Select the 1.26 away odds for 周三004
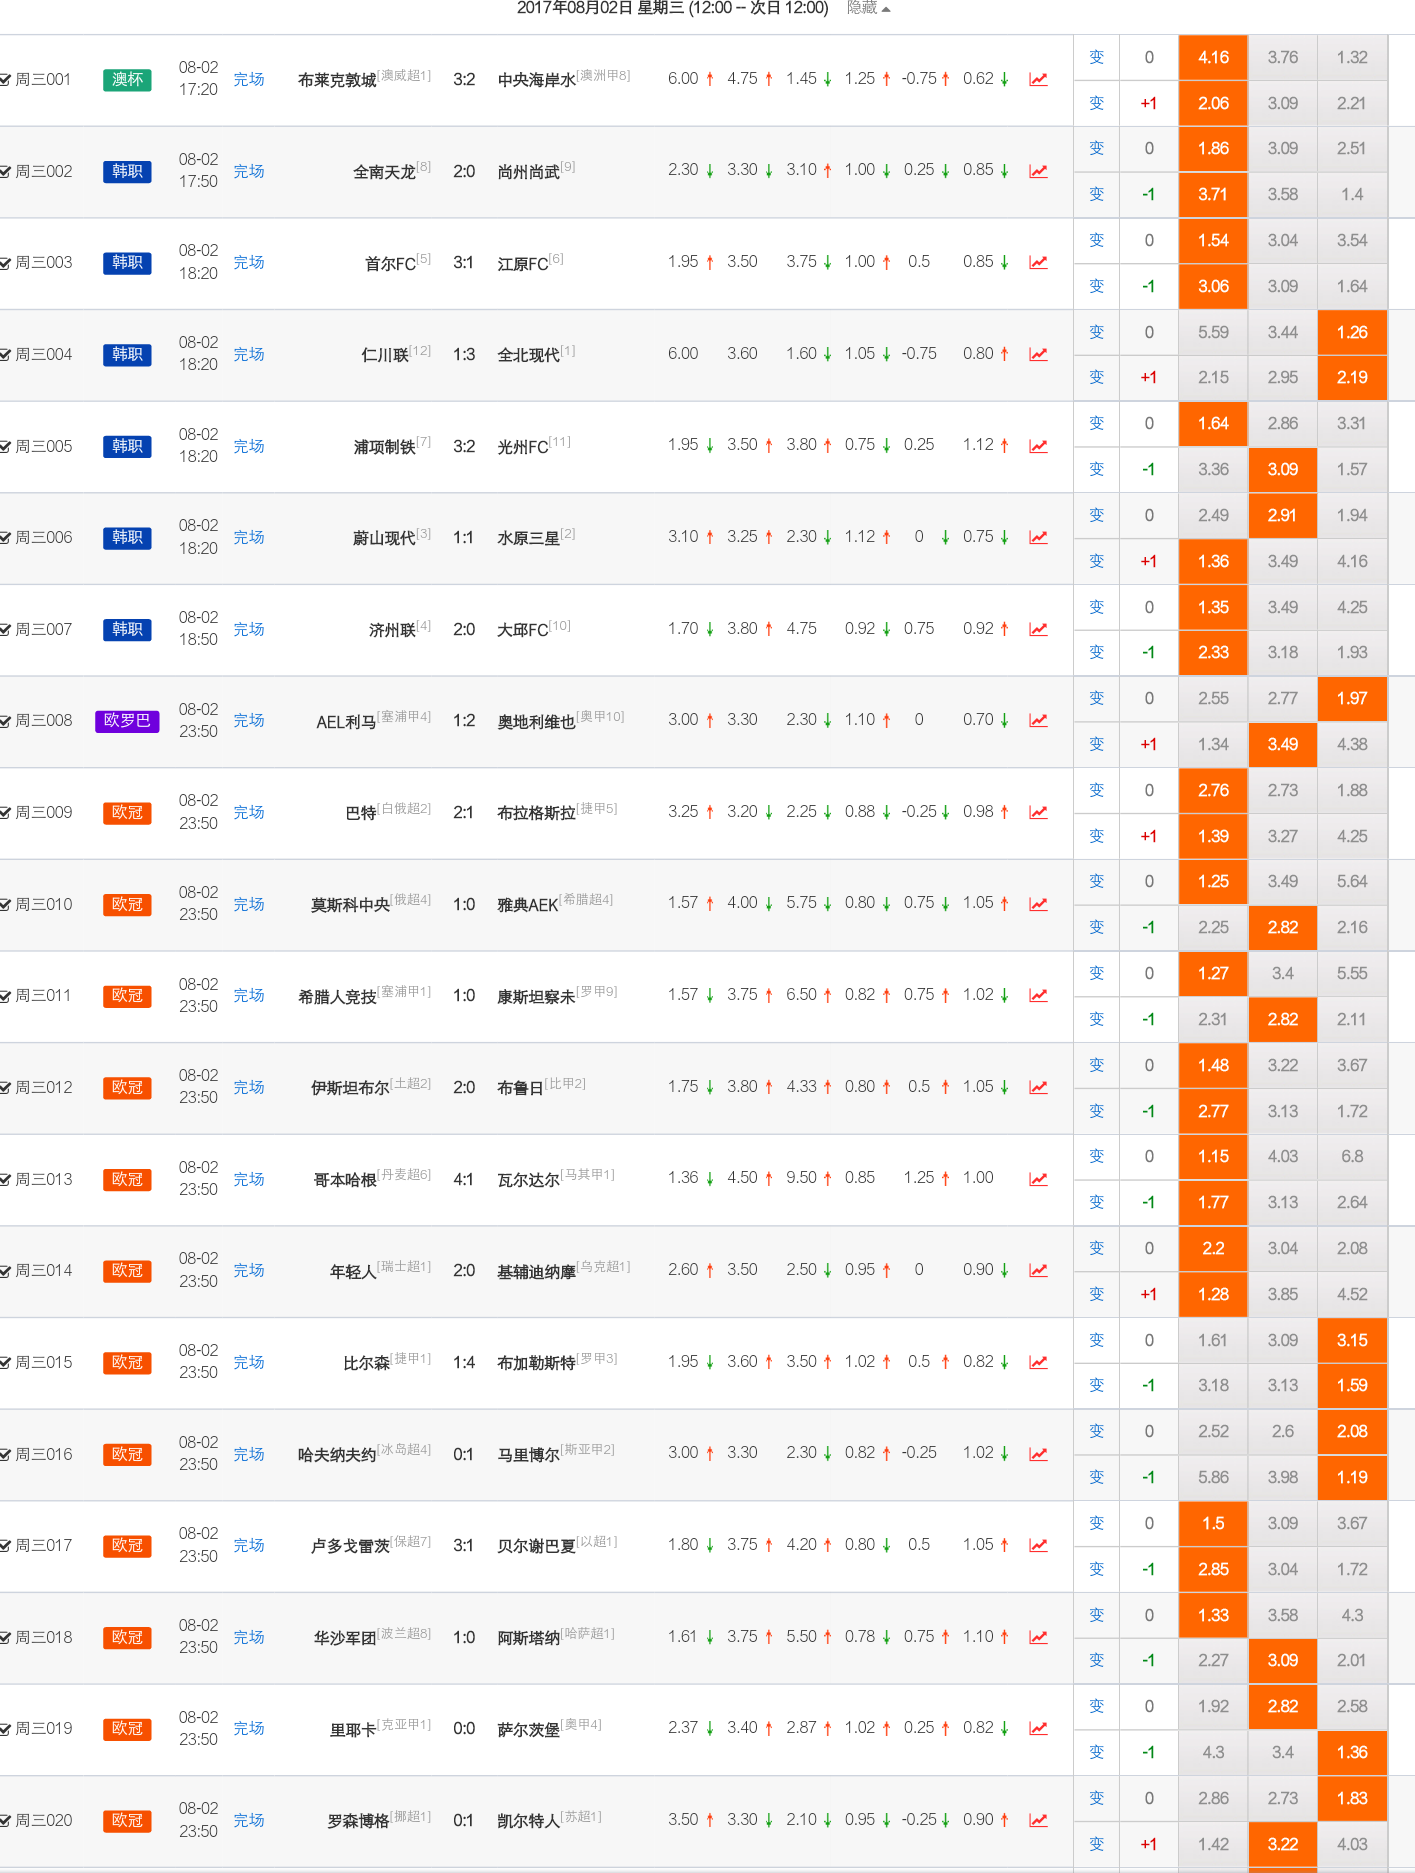Viewport: 1415px width, 1873px height. tap(1352, 332)
